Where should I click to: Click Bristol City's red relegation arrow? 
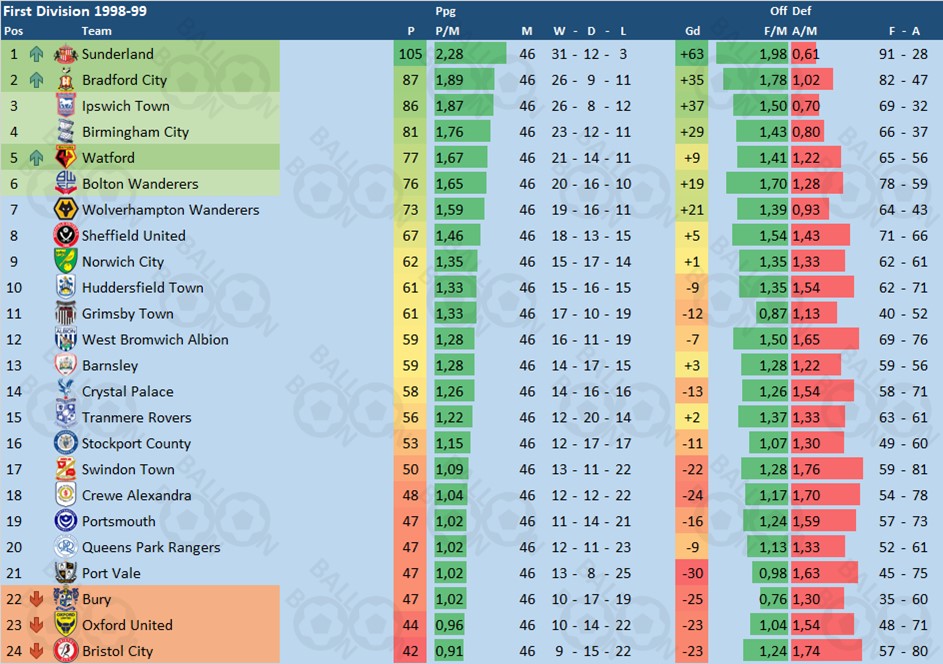coord(37,651)
